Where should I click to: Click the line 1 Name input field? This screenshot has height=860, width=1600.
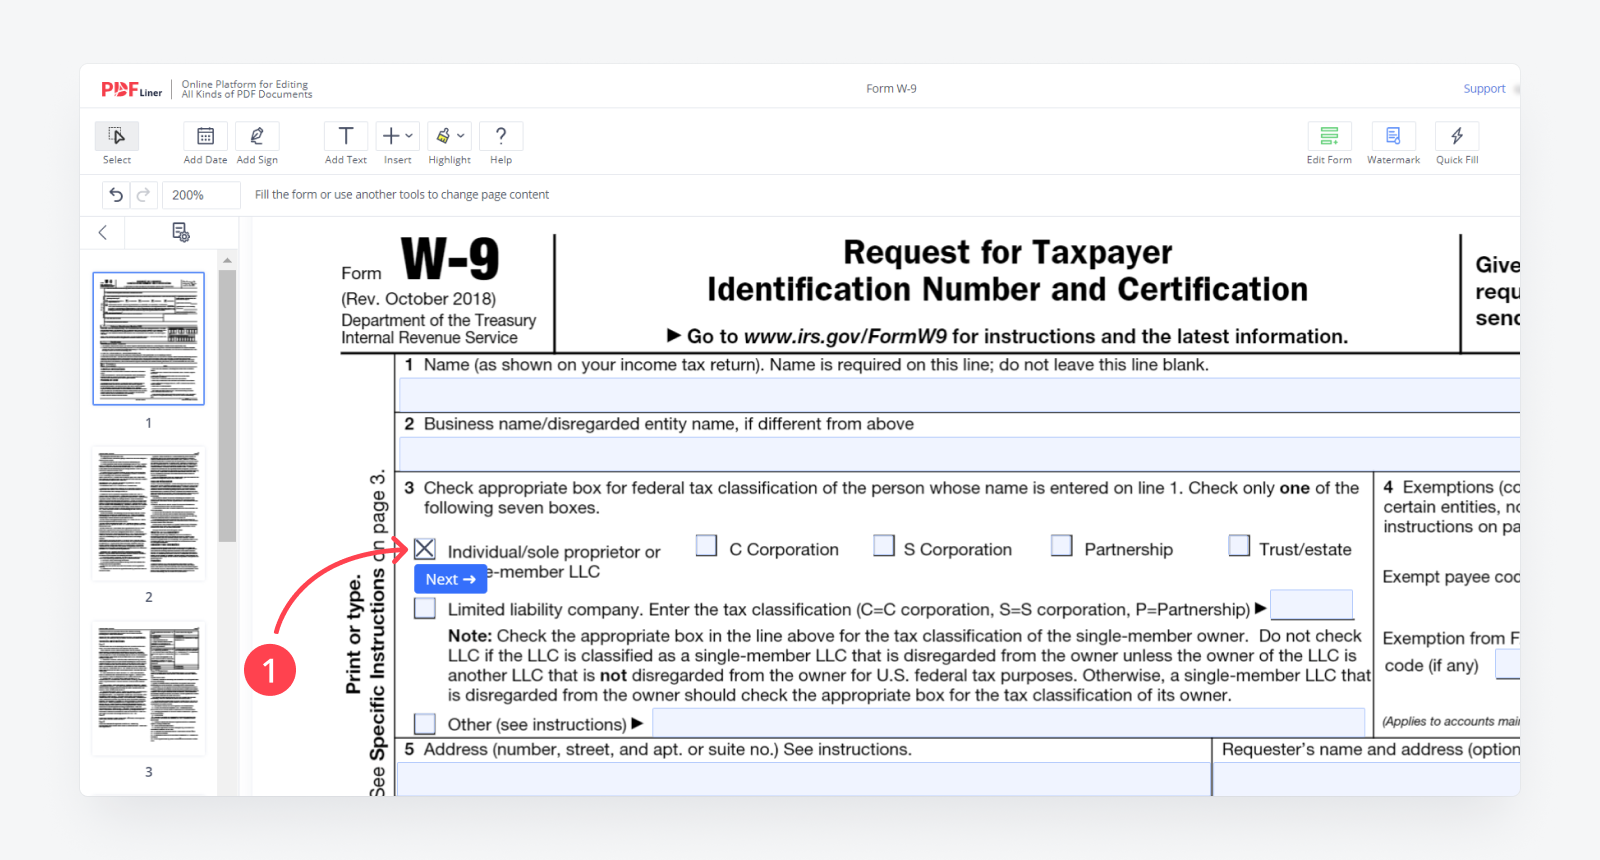[959, 394]
